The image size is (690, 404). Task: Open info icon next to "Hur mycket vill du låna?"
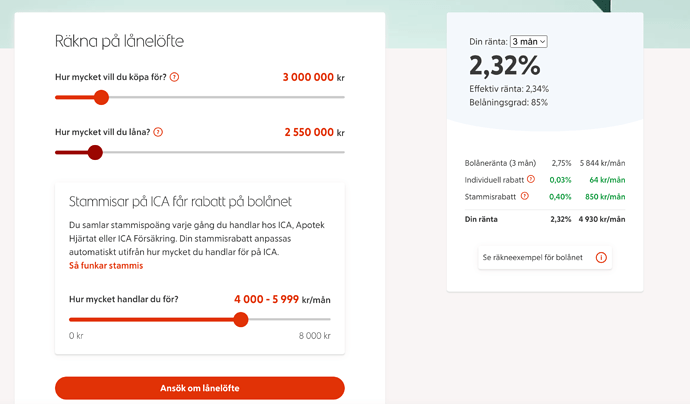(158, 132)
